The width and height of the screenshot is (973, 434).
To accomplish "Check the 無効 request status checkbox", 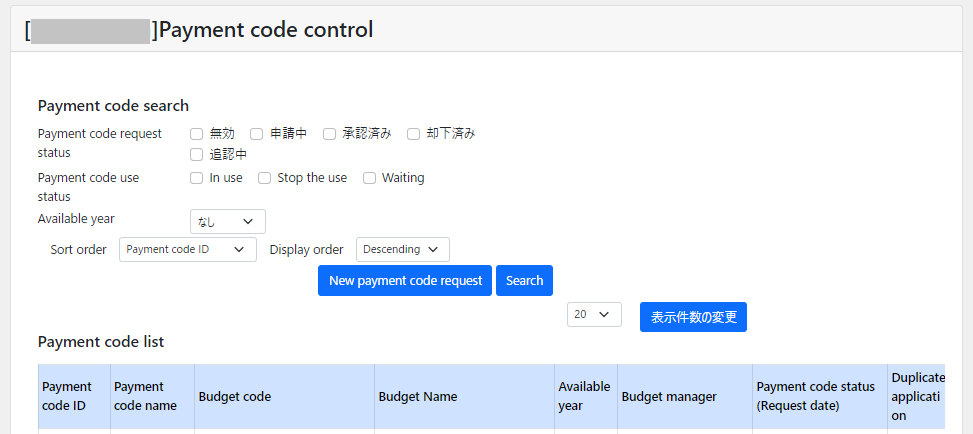I will click(197, 134).
